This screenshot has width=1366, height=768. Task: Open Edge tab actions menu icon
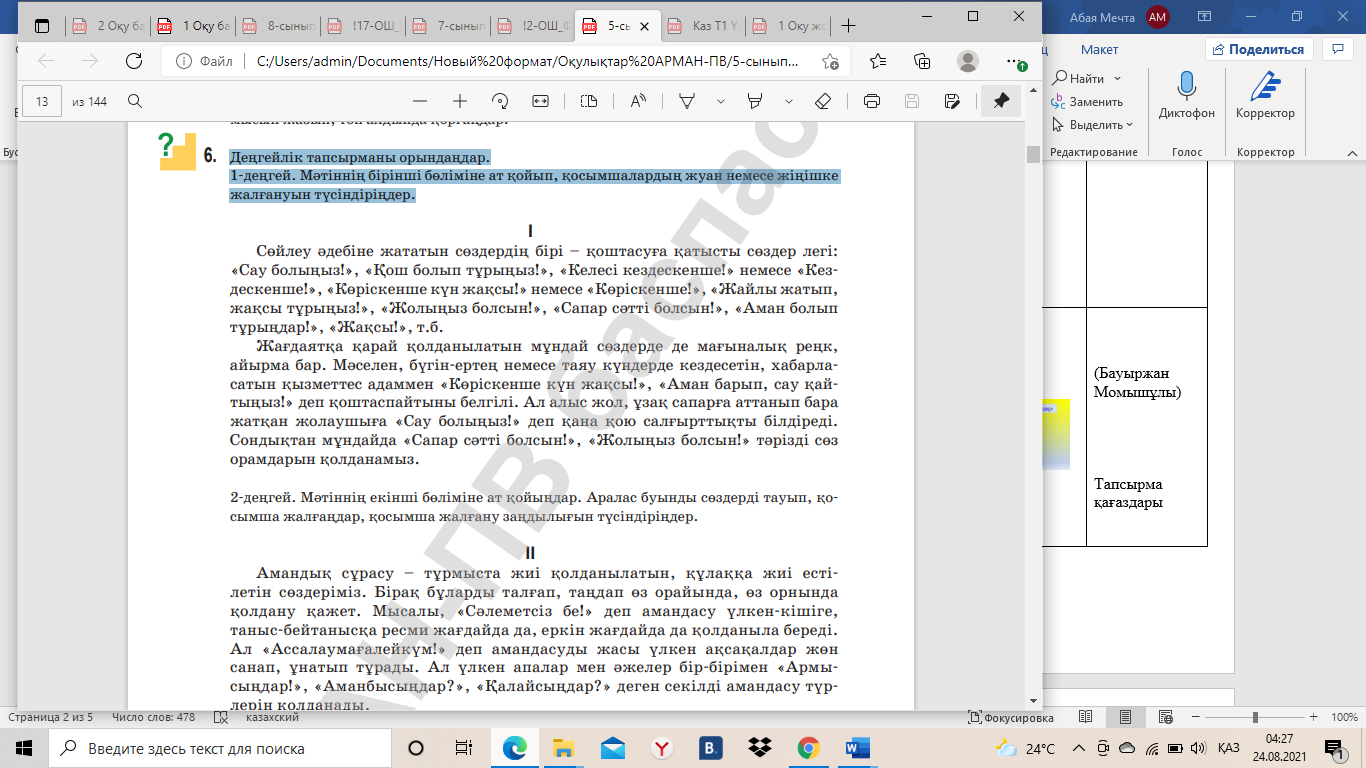[x=43, y=26]
